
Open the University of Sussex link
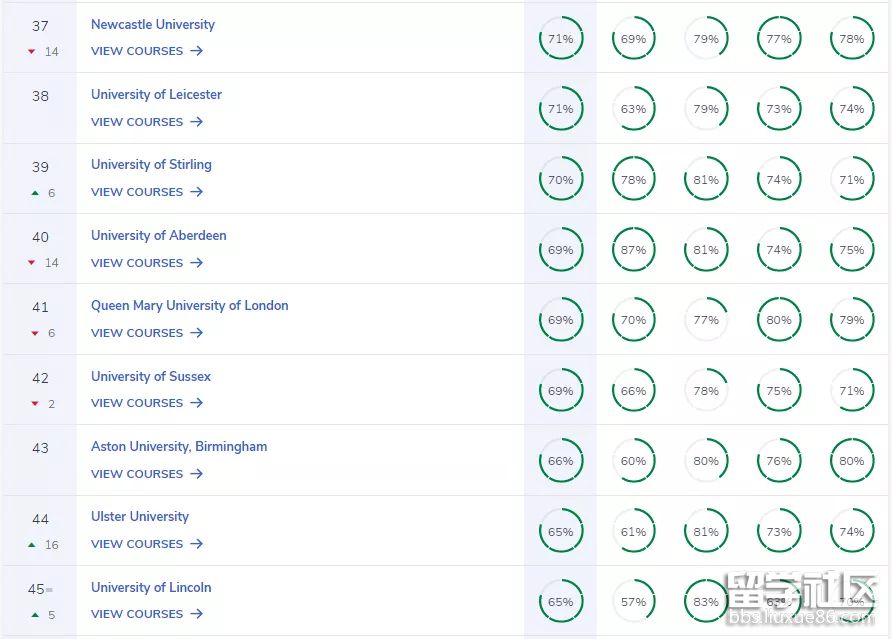(x=151, y=376)
